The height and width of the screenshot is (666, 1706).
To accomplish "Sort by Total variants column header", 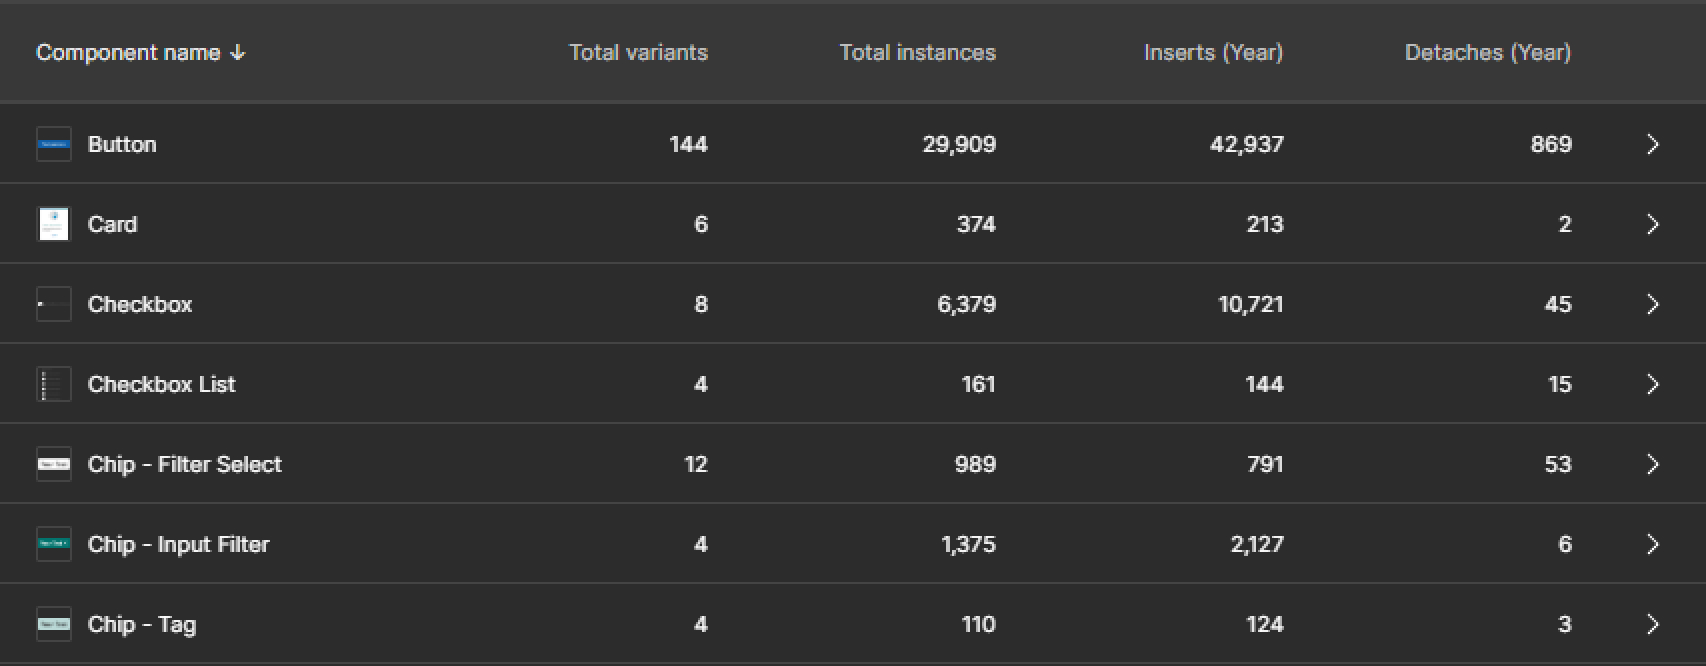I will pyautogui.click(x=638, y=53).
